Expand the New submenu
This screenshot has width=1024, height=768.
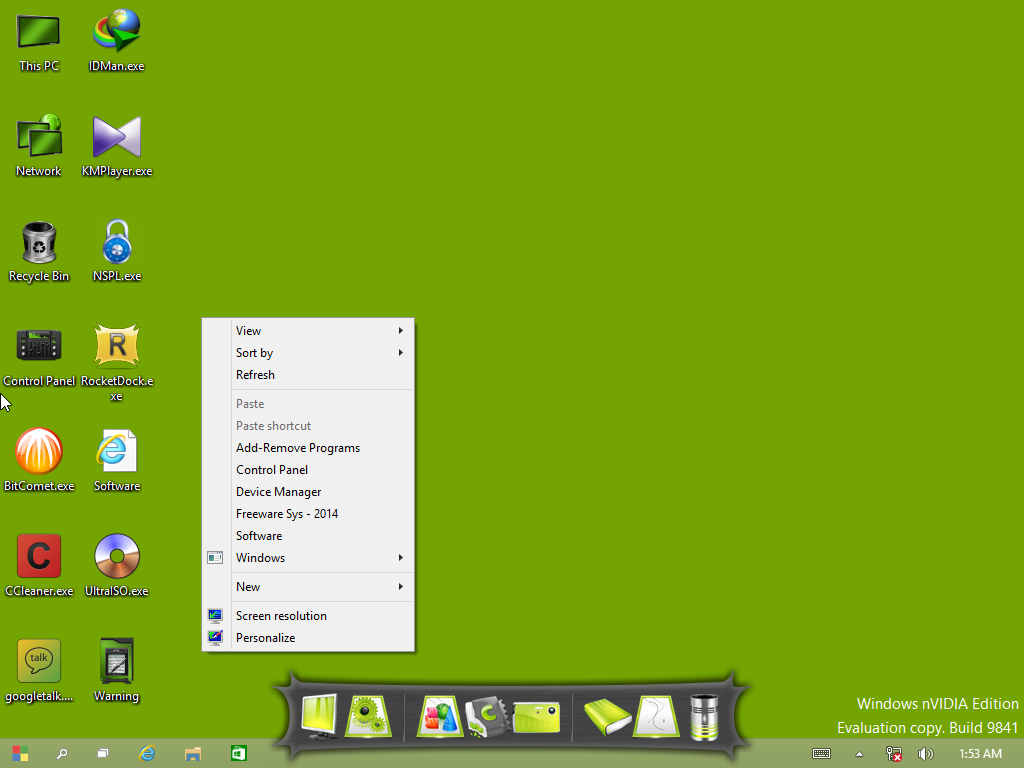click(300, 586)
